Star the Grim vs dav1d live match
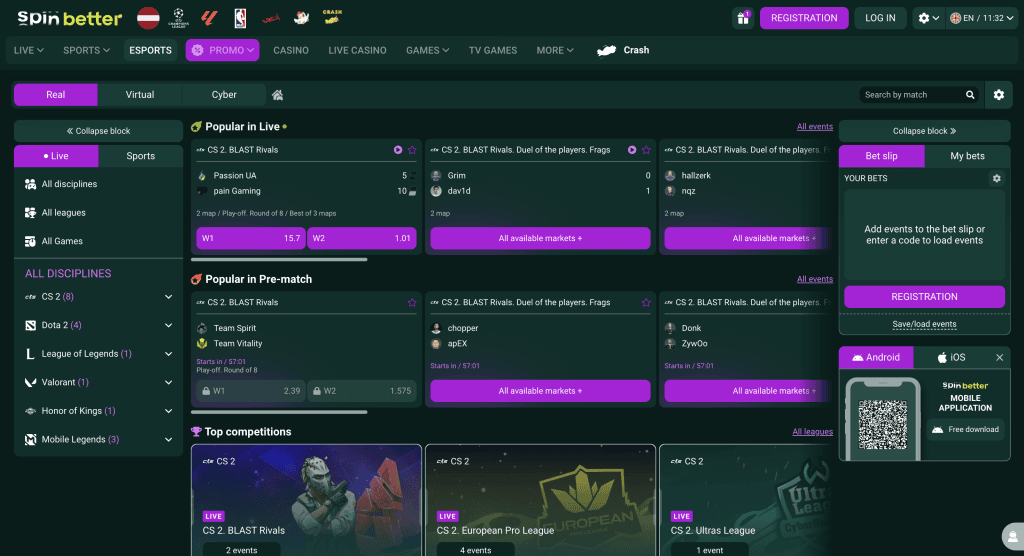Screen dimensions: 1024x556 646,150
